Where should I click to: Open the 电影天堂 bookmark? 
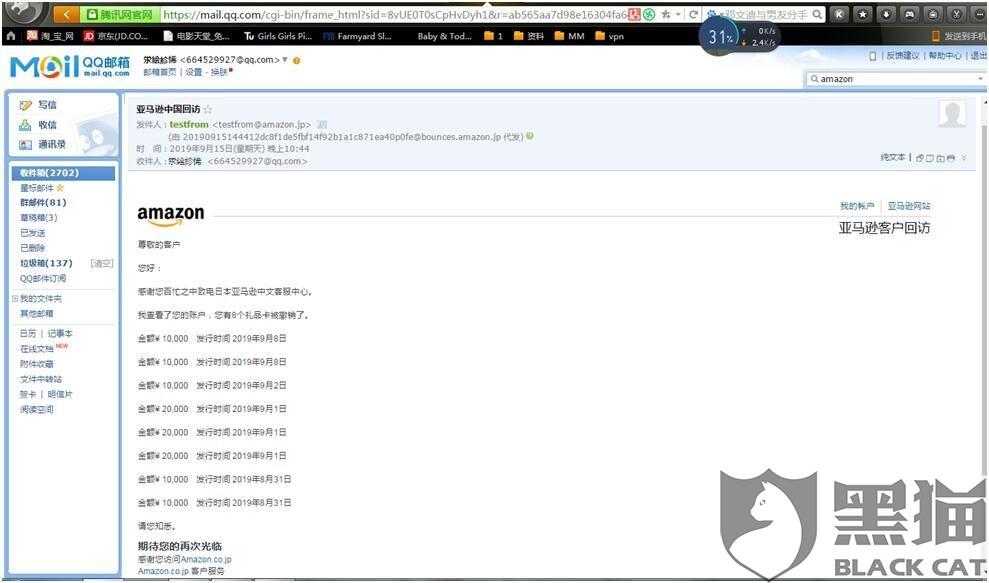point(196,37)
